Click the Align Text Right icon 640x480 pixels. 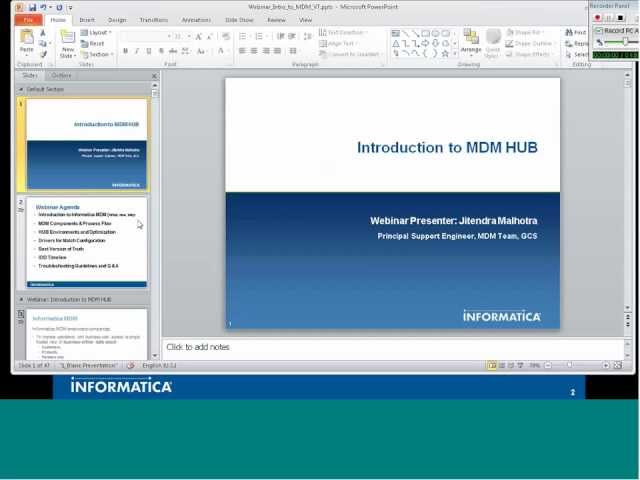tap(266, 51)
